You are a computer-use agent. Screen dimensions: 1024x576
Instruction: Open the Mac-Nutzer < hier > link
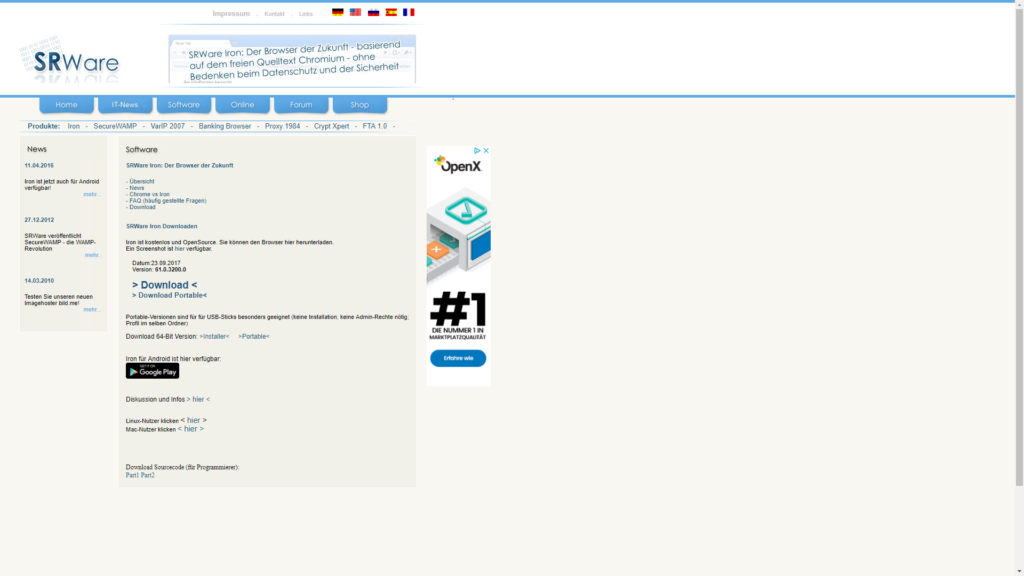[x=191, y=429]
